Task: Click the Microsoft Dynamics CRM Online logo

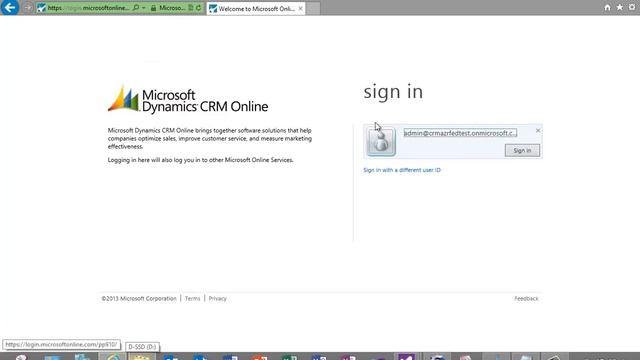Action: pos(188,100)
